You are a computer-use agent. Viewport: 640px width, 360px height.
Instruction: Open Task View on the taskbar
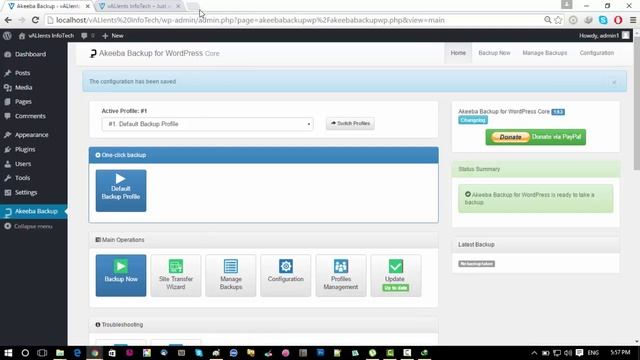click(42, 353)
